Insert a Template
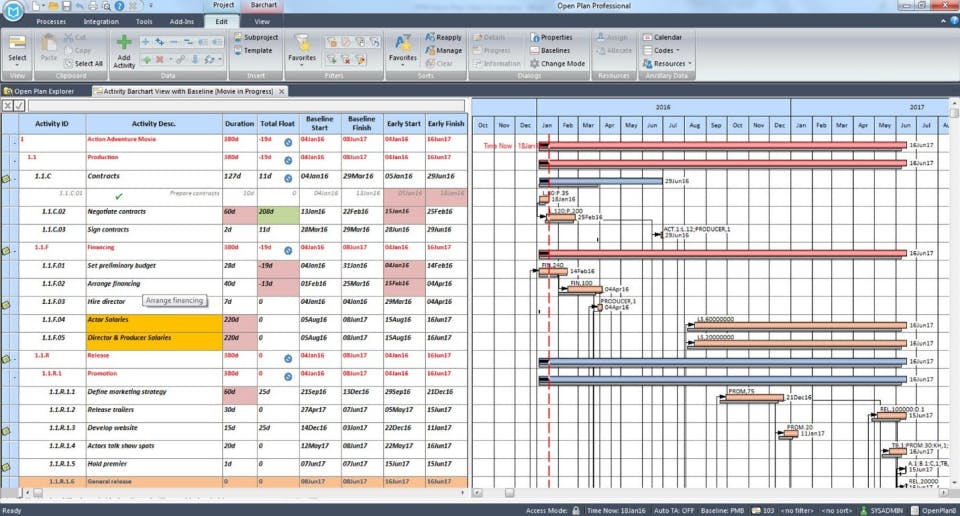The image size is (960, 516). point(253,50)
